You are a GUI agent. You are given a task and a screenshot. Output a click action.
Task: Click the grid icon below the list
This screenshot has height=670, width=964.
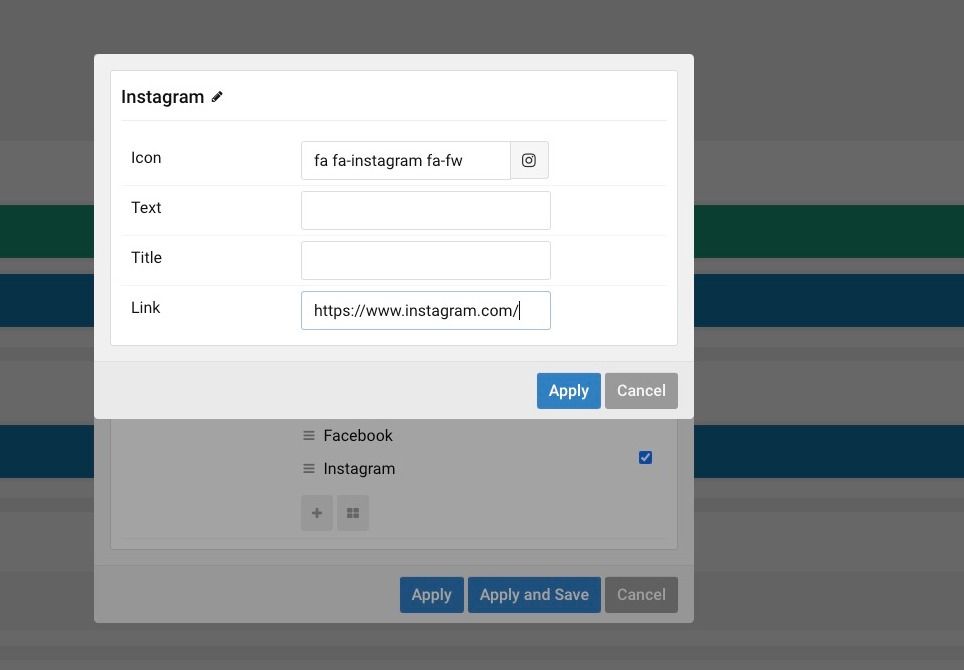coord(353,513)
